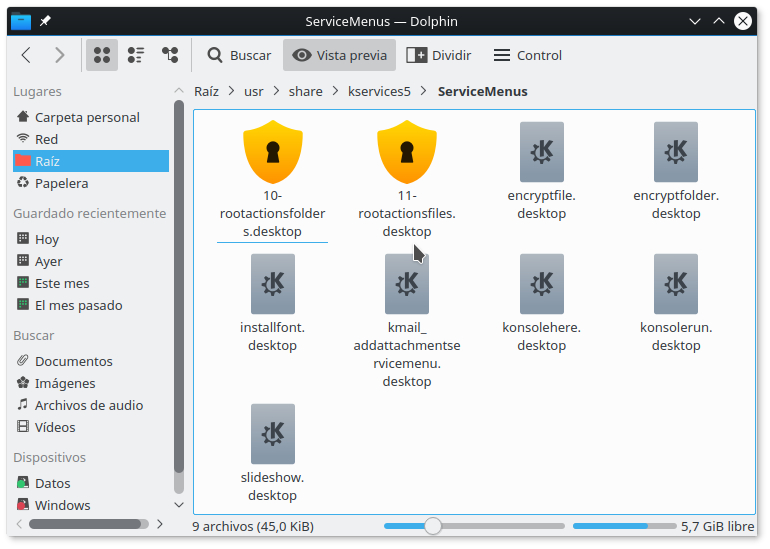This screenshot has width=770, height=549.
Task: Switch to icons view mode
Action: click(x=102, y=55)
